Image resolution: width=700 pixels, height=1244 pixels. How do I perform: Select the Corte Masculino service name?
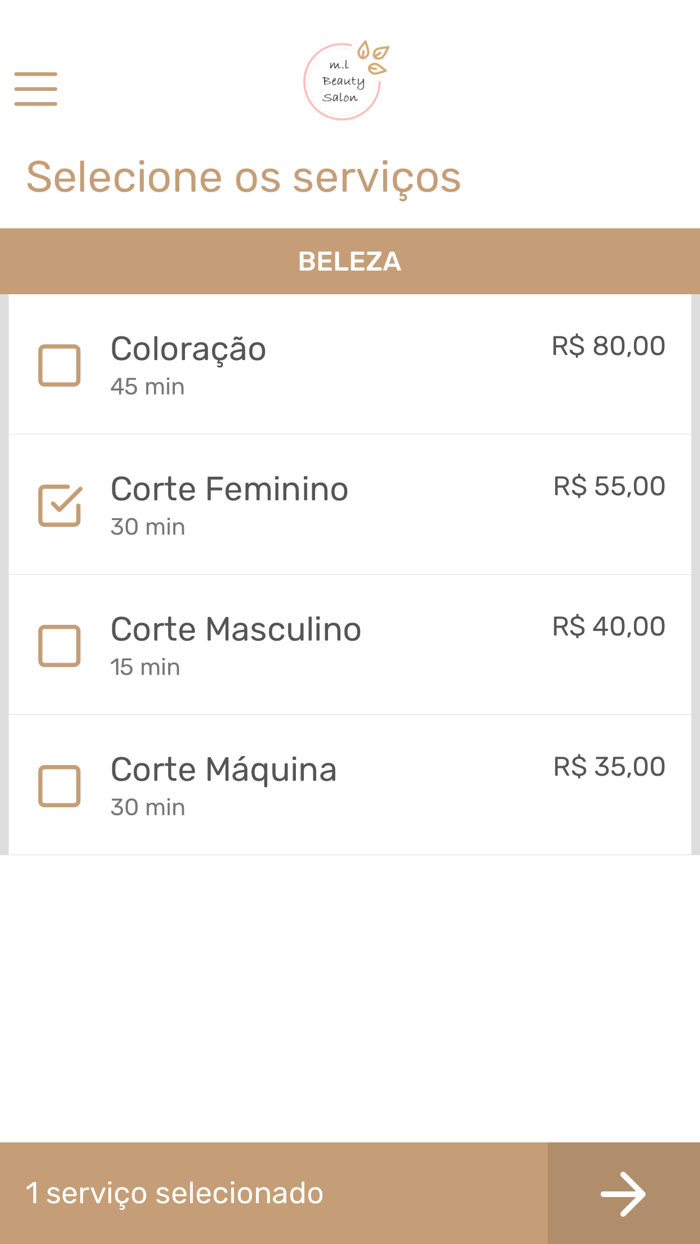pos(235,629)
